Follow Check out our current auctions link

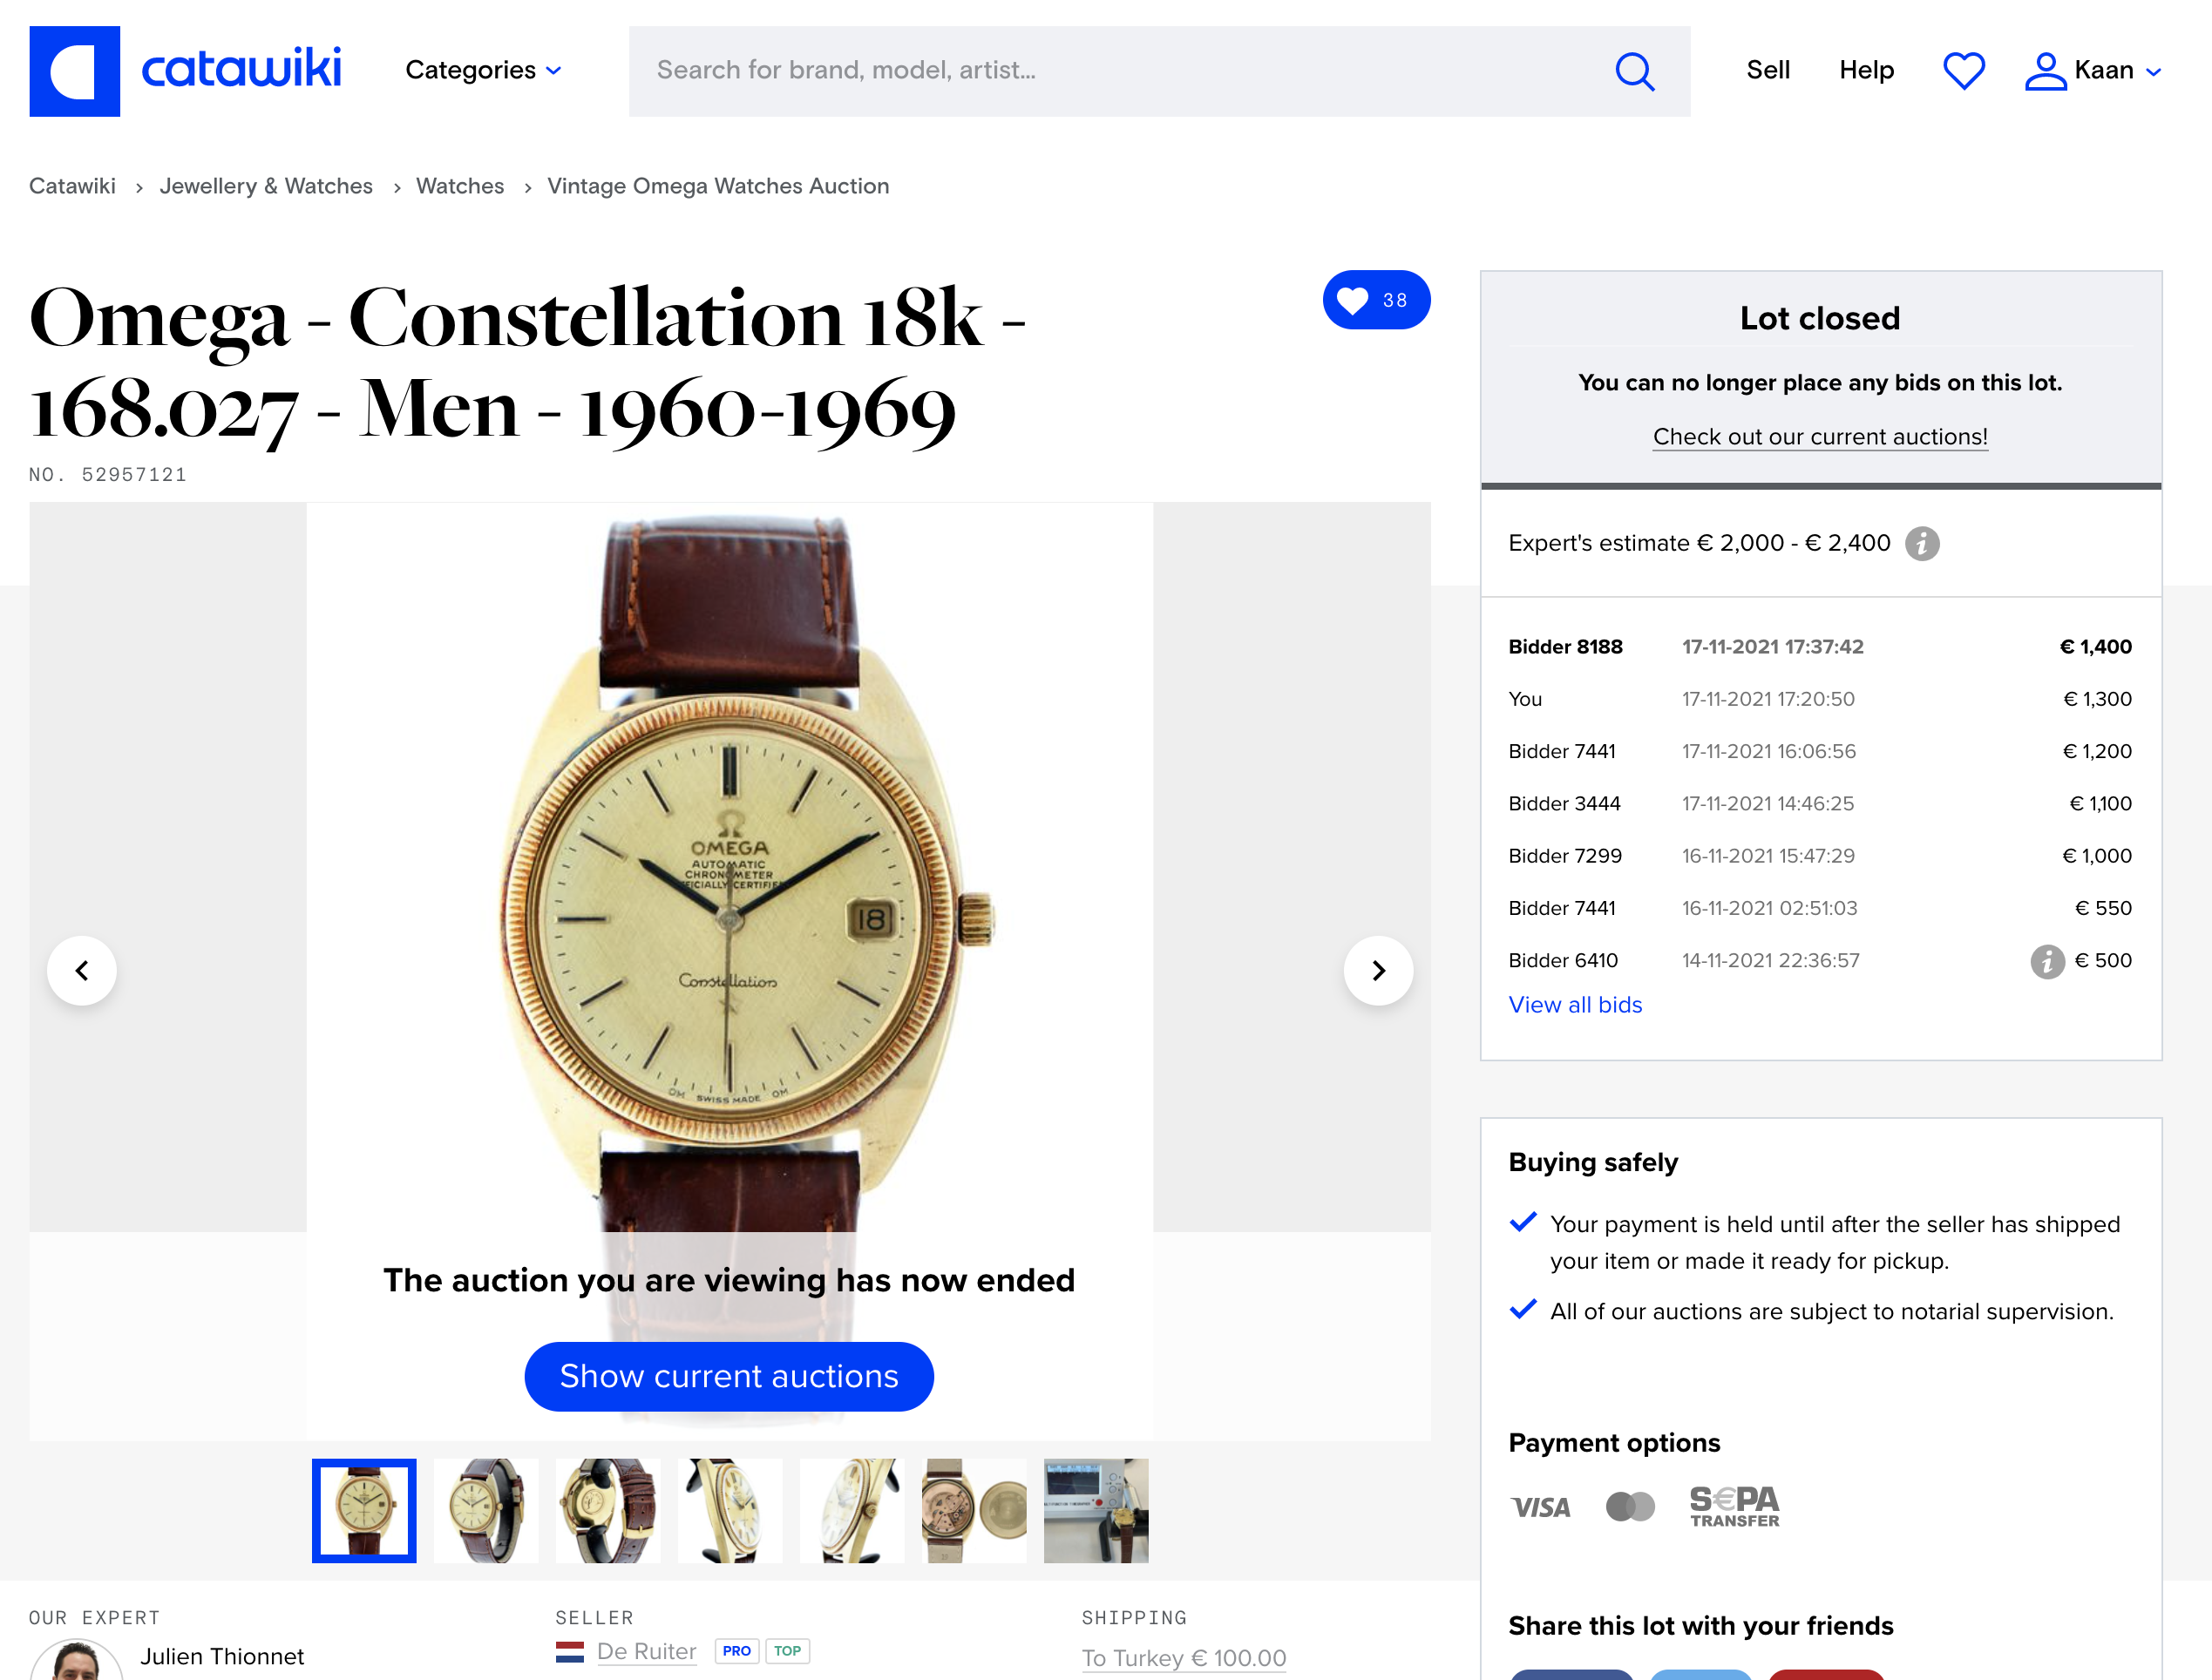pos(1820,437)
